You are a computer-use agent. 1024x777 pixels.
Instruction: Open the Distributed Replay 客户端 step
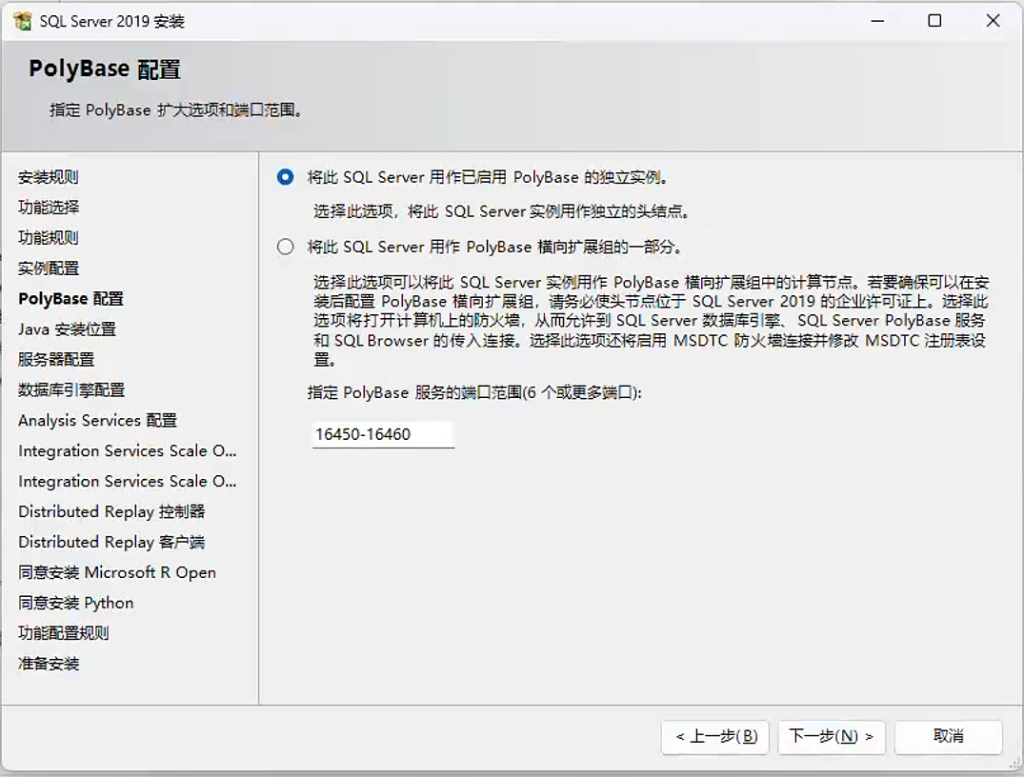[x=111, y=542]
